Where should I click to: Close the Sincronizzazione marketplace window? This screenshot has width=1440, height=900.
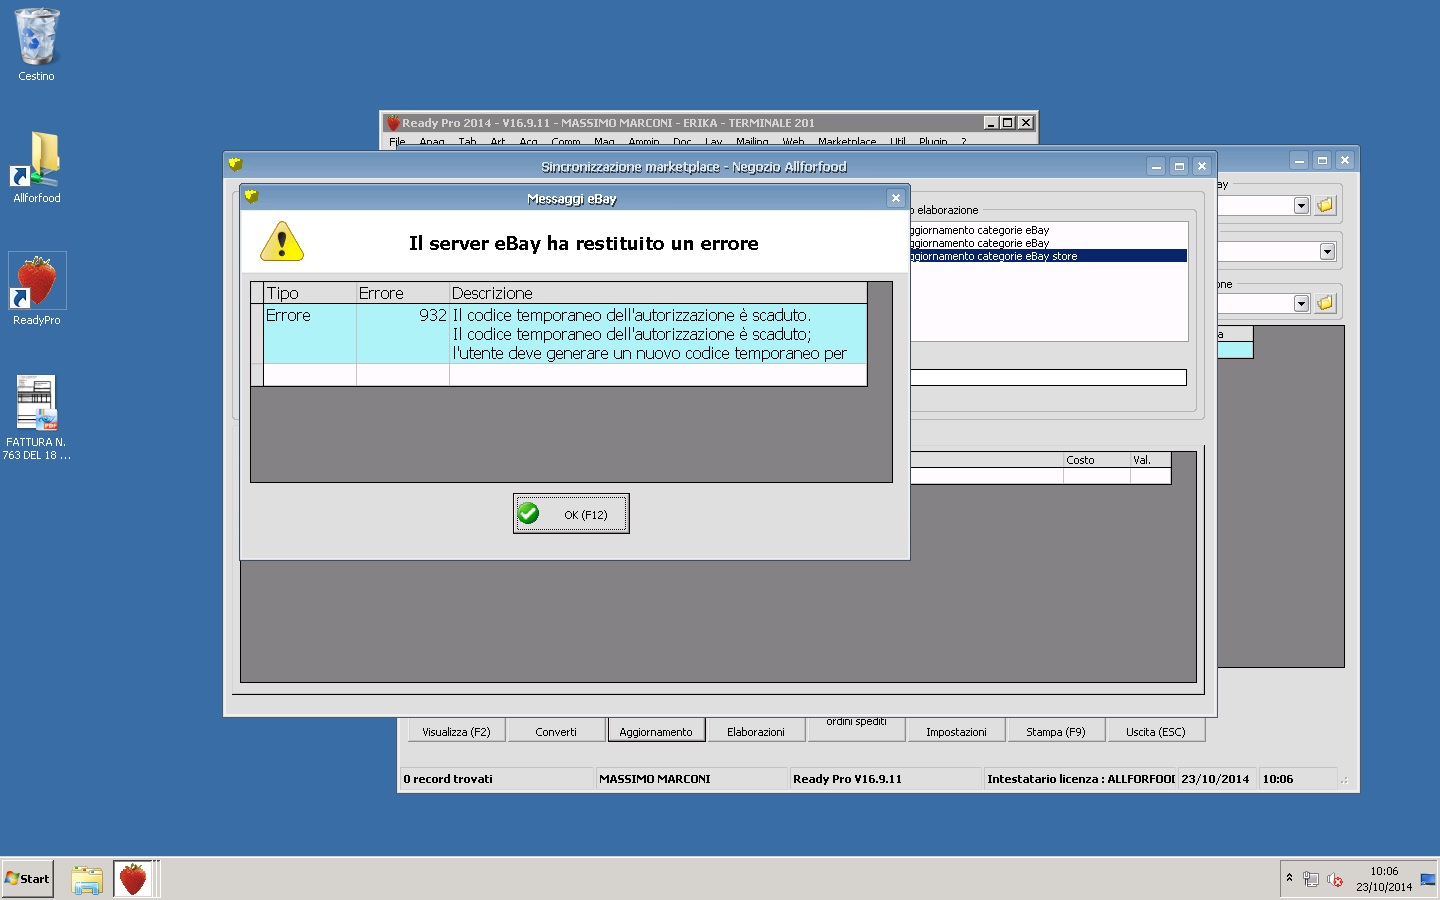click(1202, 167)
